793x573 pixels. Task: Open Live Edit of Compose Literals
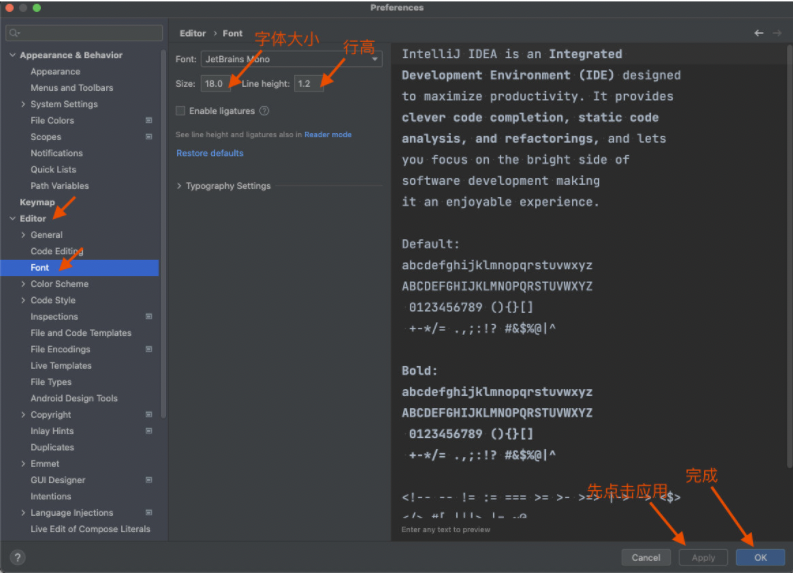[91, 529]
